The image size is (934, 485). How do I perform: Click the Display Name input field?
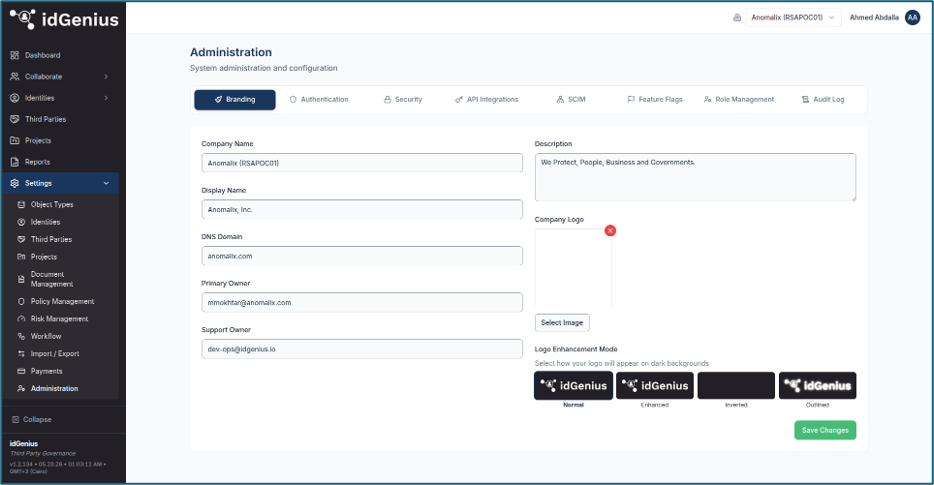point(362,209)
